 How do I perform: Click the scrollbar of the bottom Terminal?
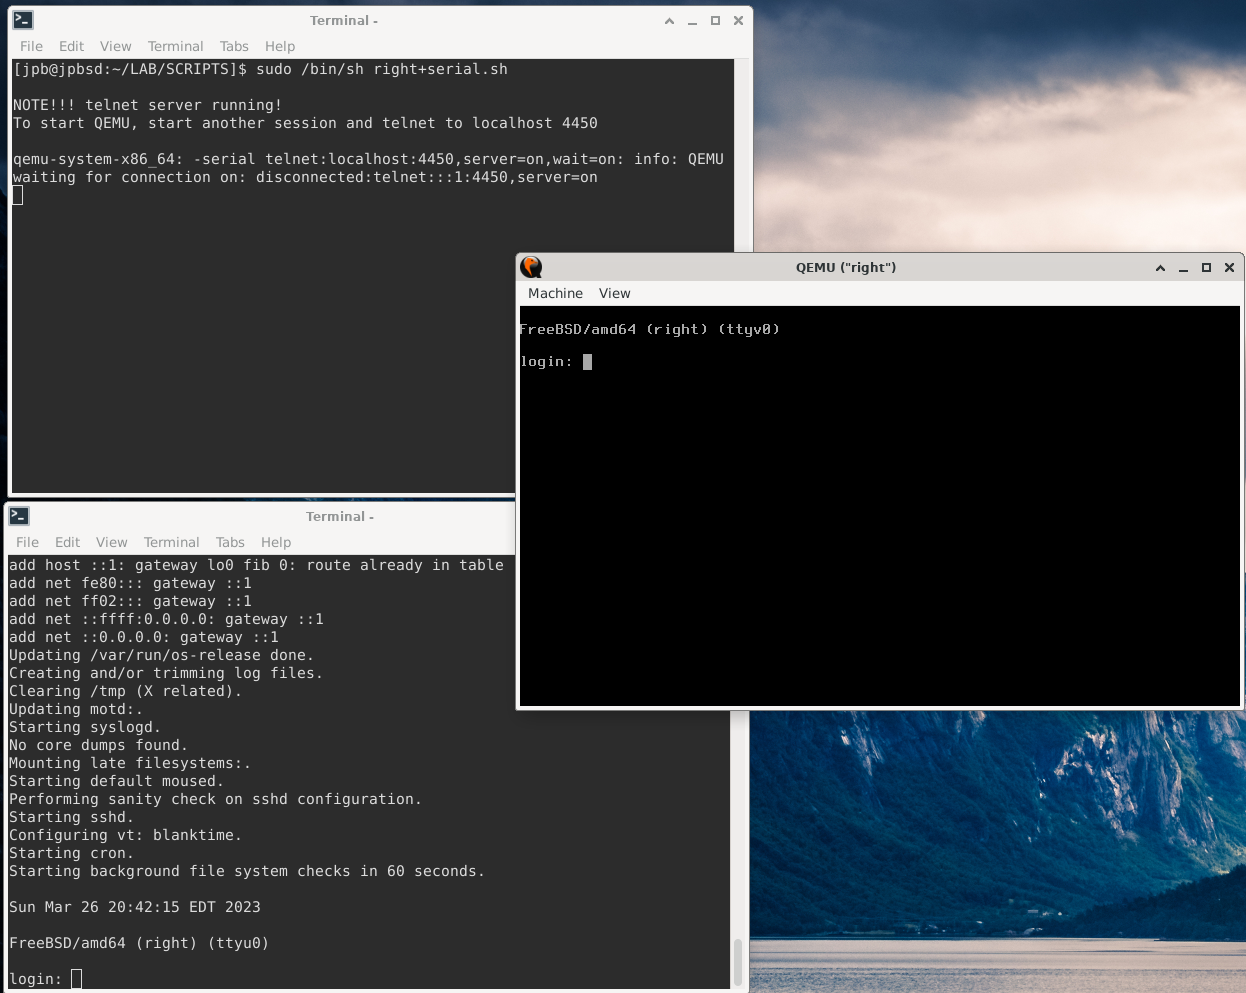[x=740, y=960]
